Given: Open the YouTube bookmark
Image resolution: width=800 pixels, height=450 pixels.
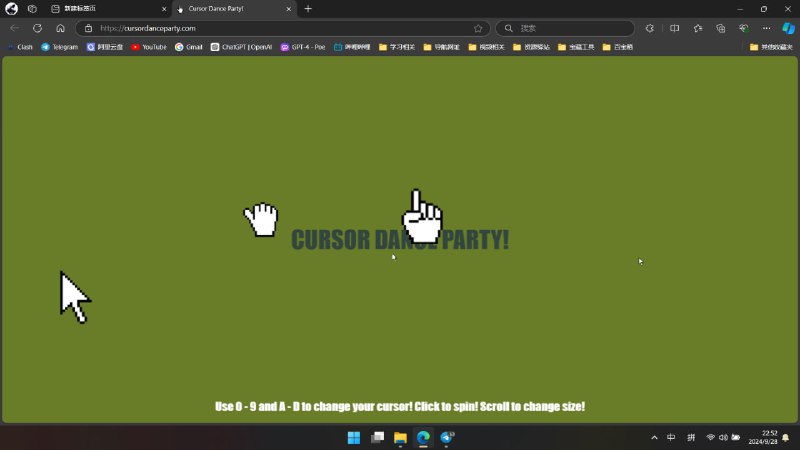Looking at the screenshot, I should tap(149, 47).
